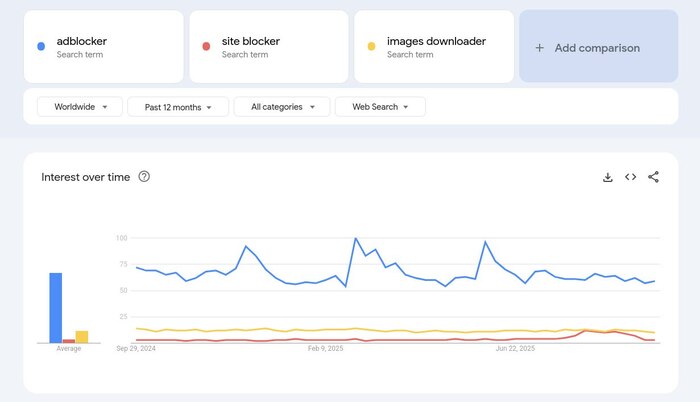Screen dimensions: 700x402
Task: Open the All categories dropdown
Action: point(281,106)
